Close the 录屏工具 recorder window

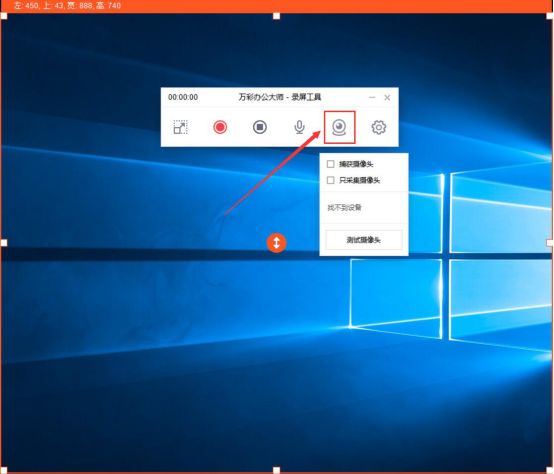click(x=387, y=97)
